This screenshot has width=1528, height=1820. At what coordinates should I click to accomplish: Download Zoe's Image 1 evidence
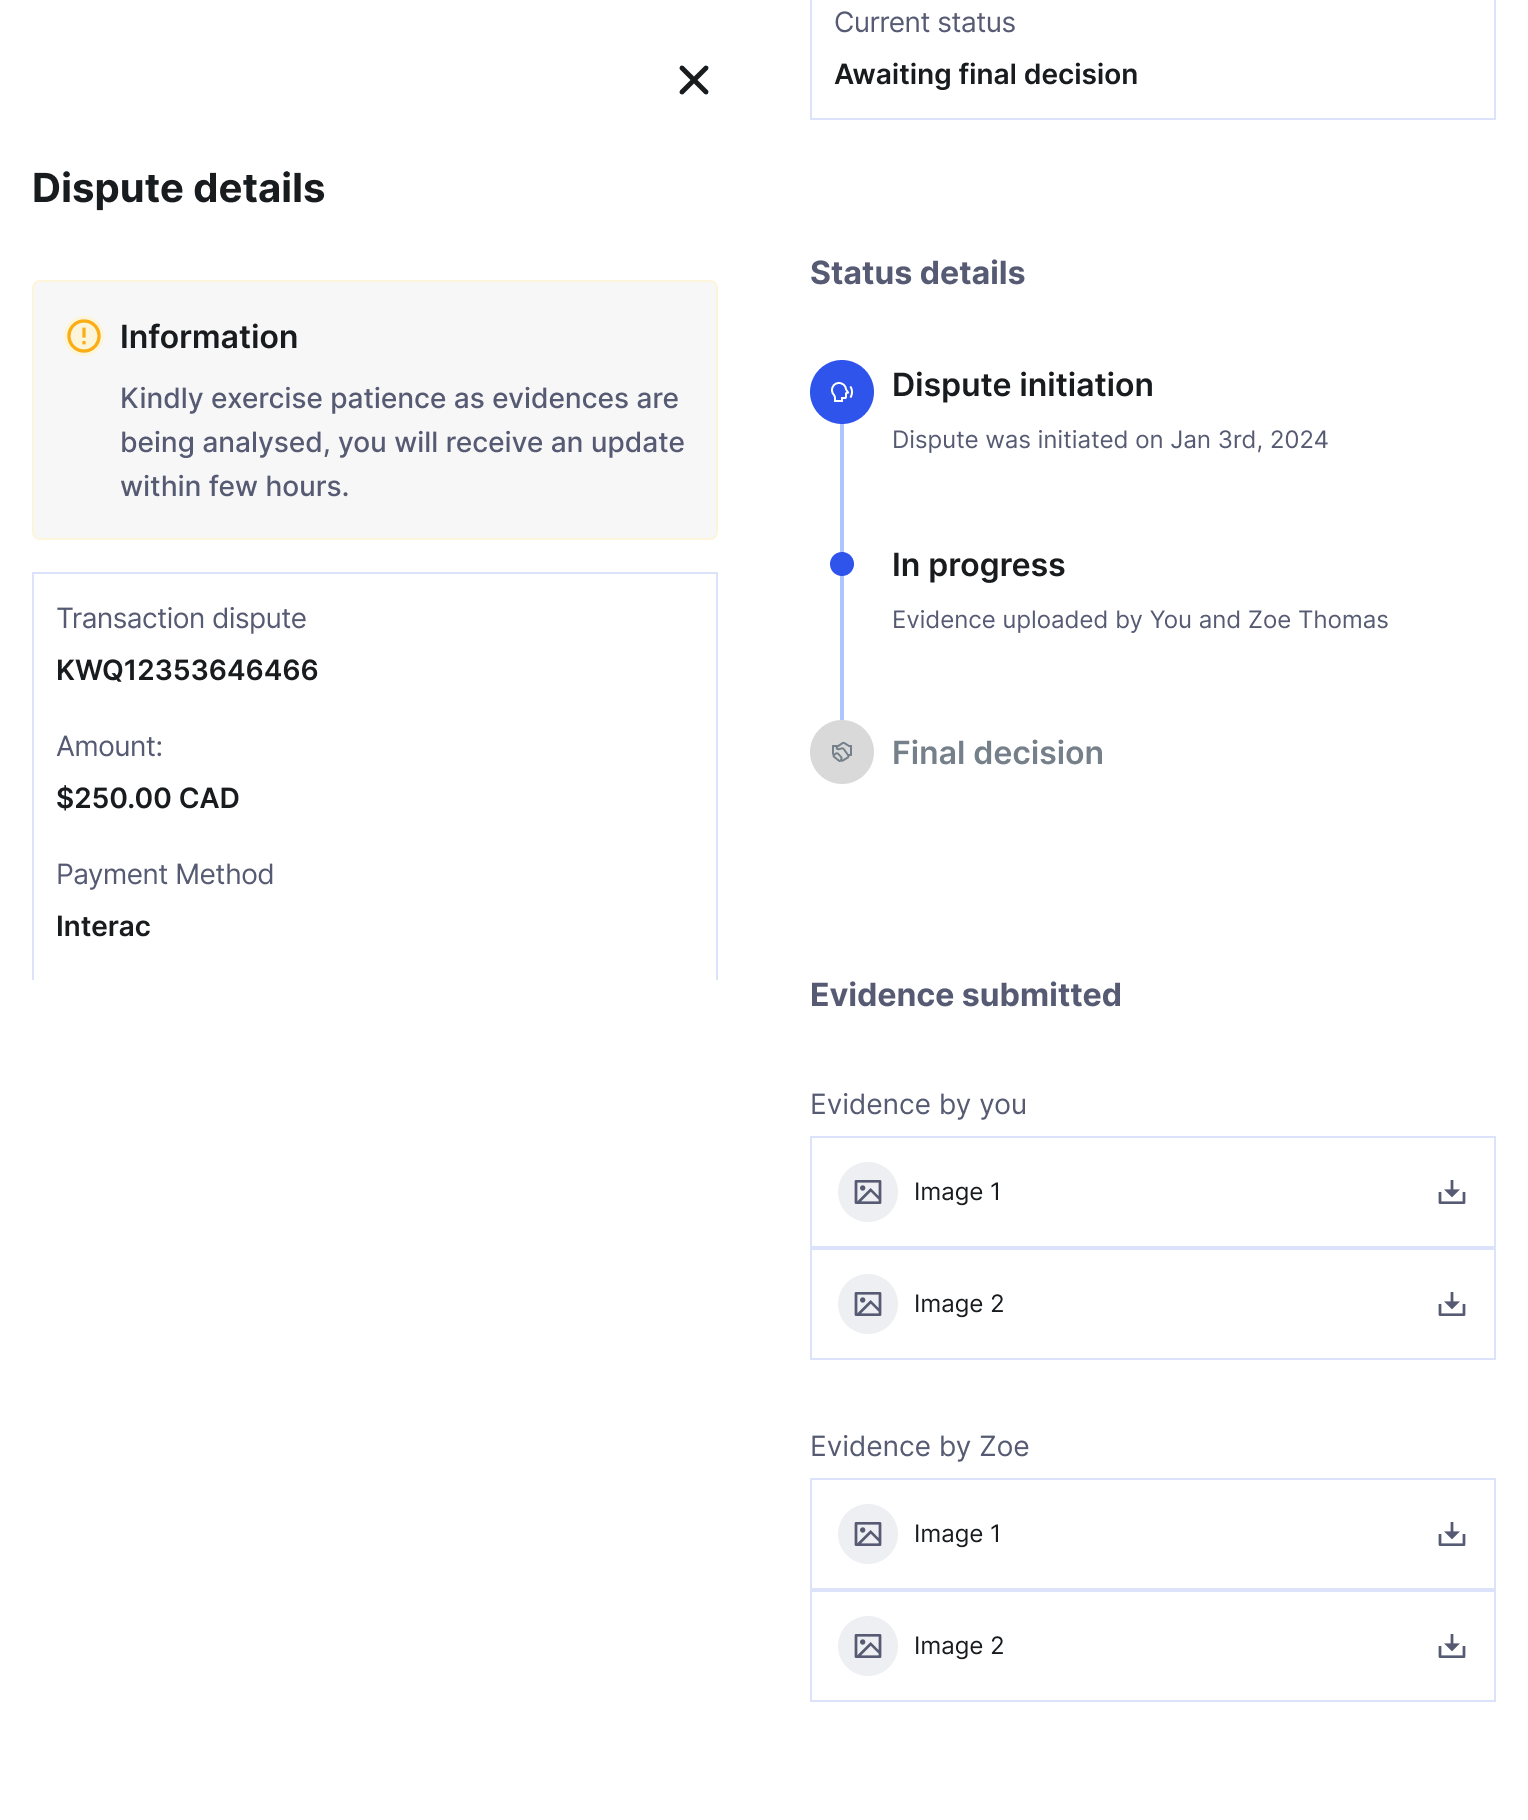tap(1451, 1534)
